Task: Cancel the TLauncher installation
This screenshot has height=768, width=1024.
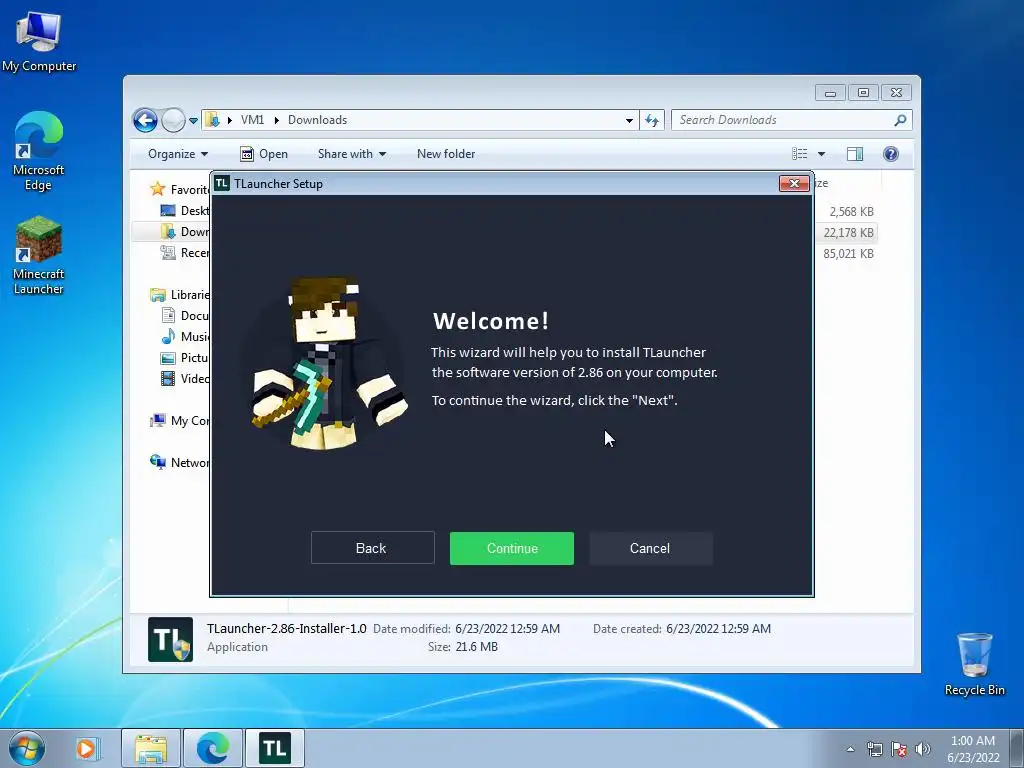Action: [x=650, y=548]
